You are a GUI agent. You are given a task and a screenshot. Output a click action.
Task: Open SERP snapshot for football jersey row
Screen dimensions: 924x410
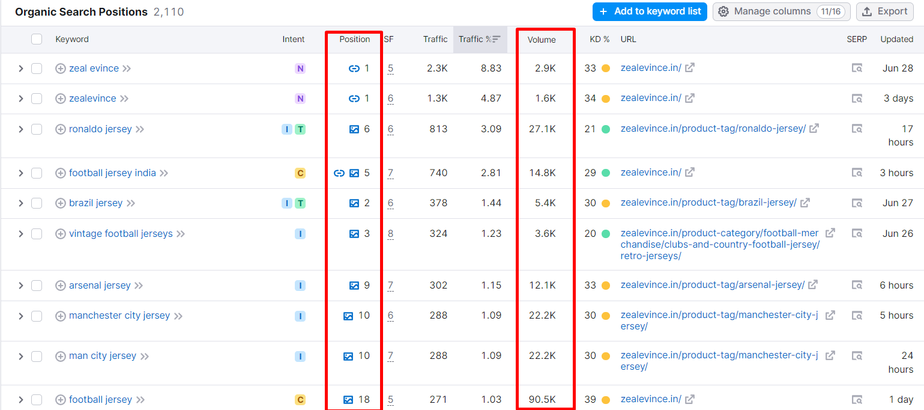coord(857,400)
